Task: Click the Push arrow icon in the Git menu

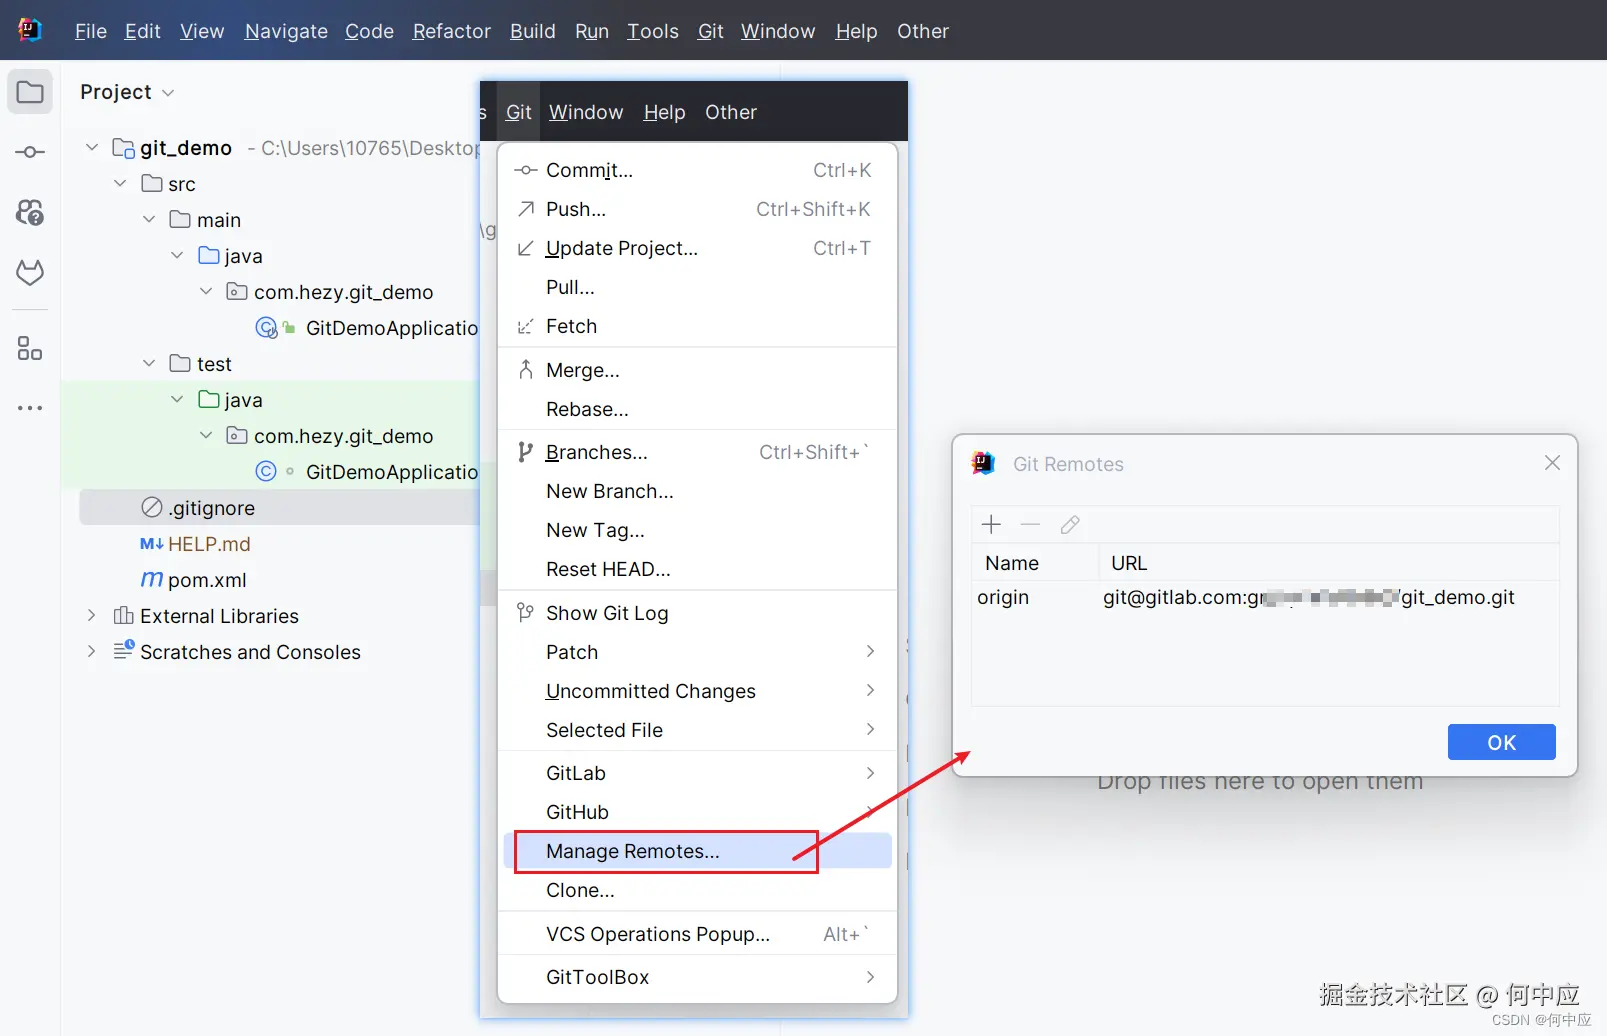Action: point(525,209)
